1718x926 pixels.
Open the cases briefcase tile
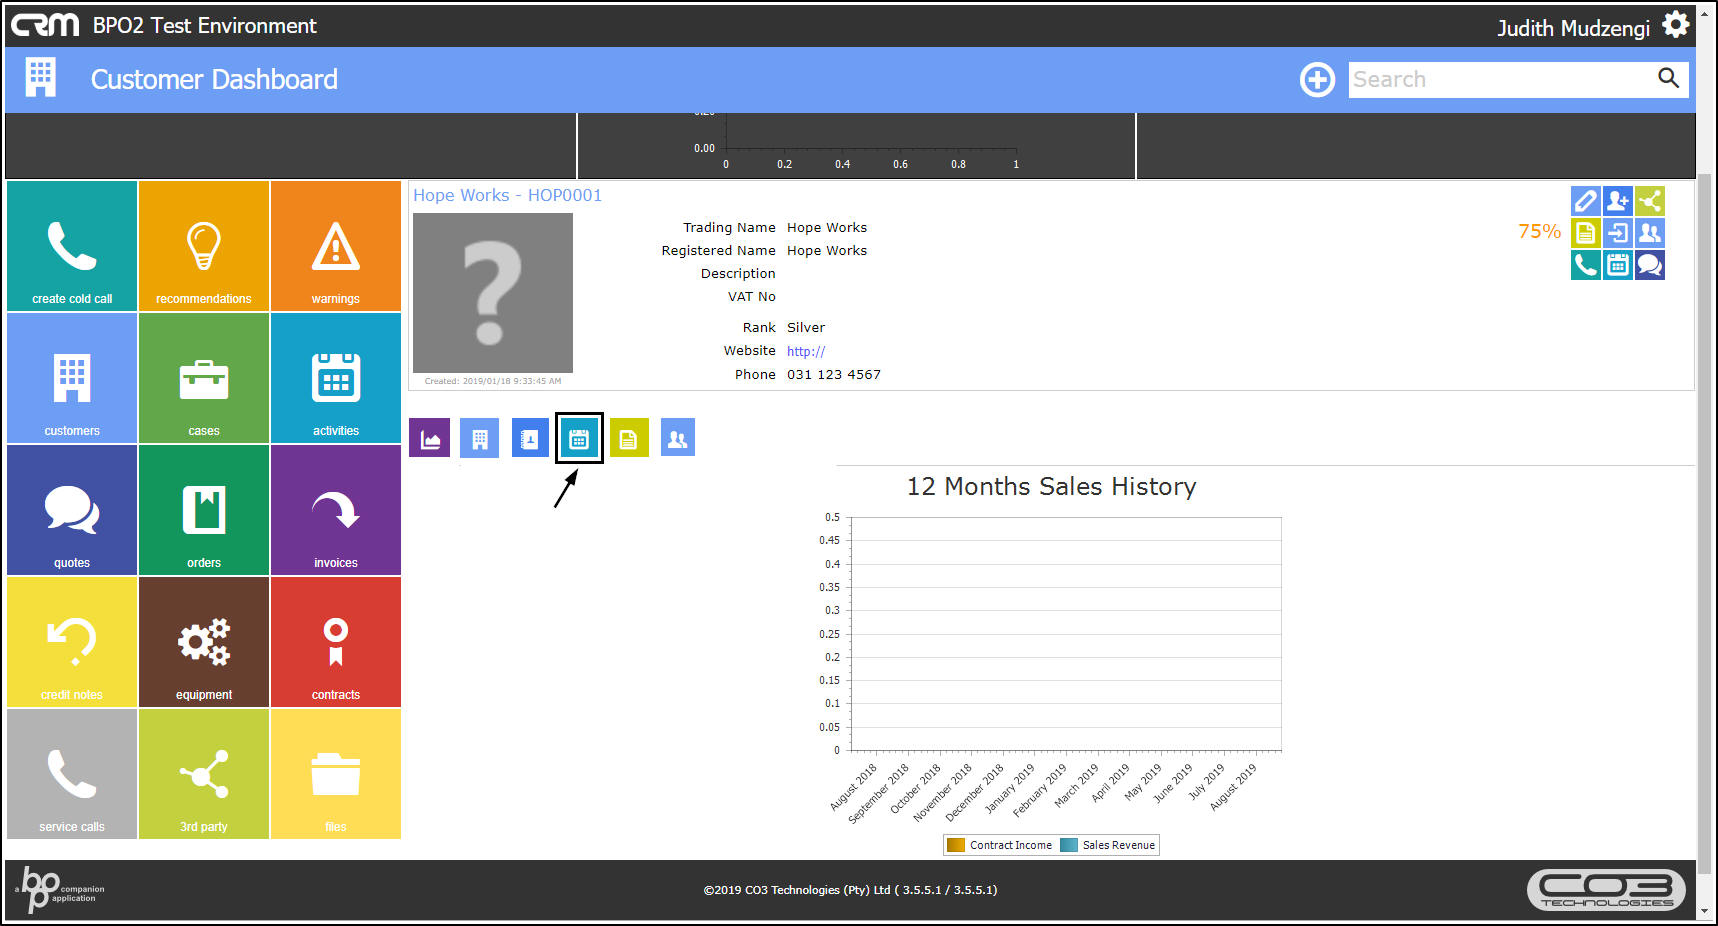(204, 378)
